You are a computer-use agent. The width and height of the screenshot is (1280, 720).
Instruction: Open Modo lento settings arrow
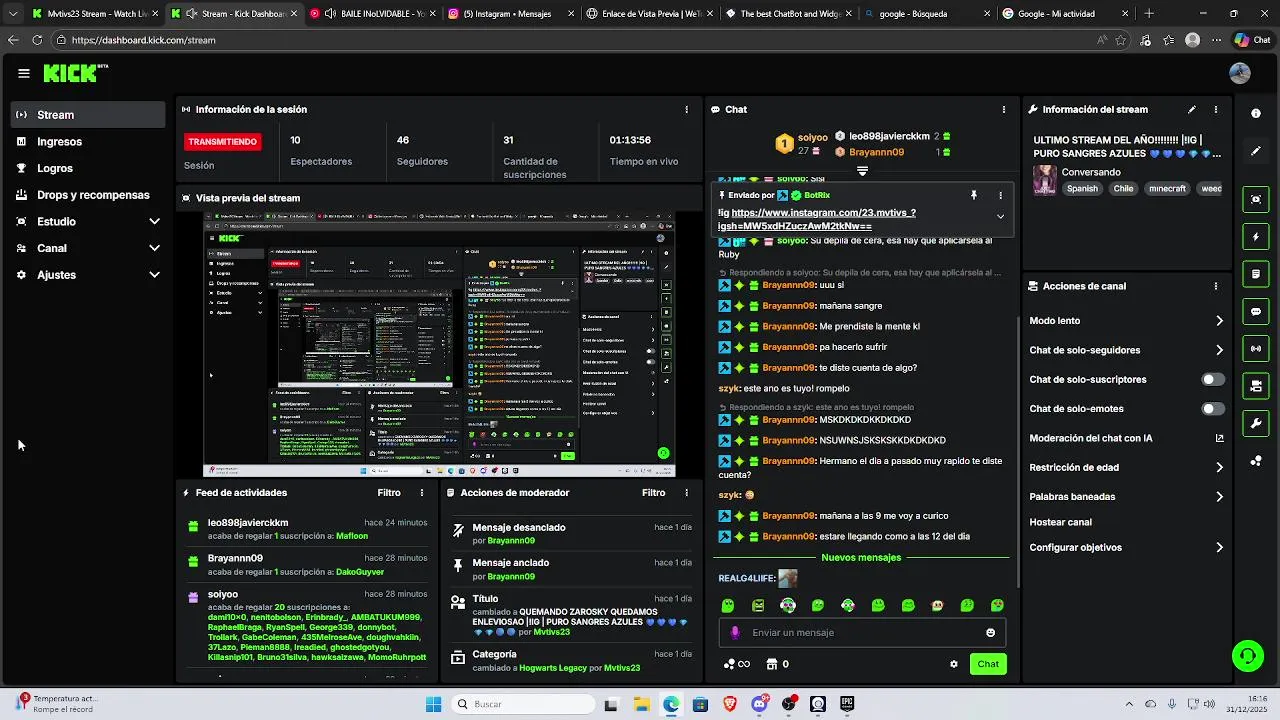coord(1219,321)
